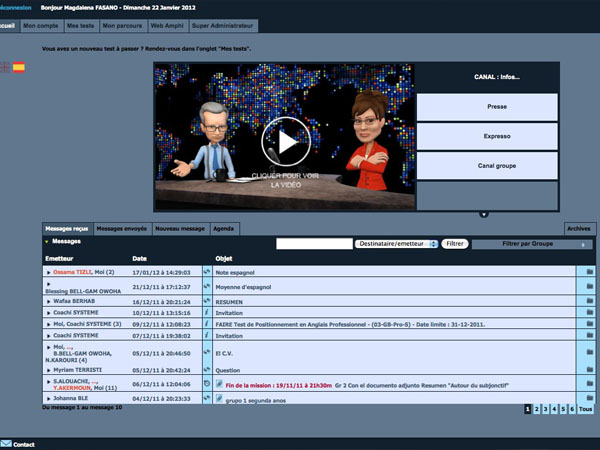Expand Wafaa BERHAB message thread

[x=49, y=302]
